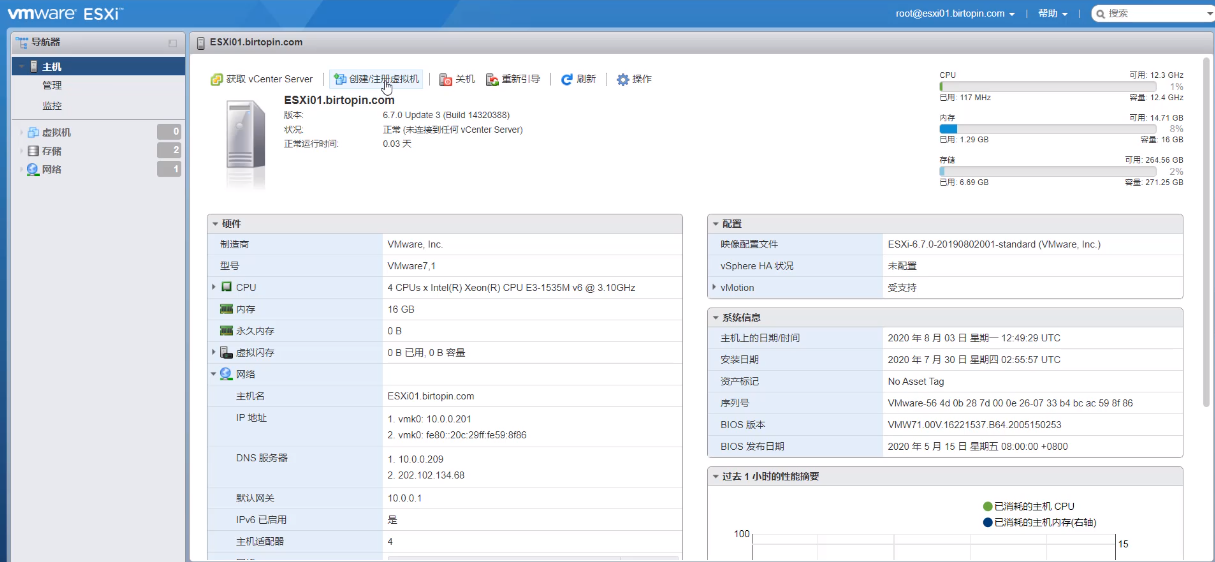Expand the 虚拟闪存 row arrow
The height and width of the screenshot is (562, 1215).
click(x=214, y=352)
